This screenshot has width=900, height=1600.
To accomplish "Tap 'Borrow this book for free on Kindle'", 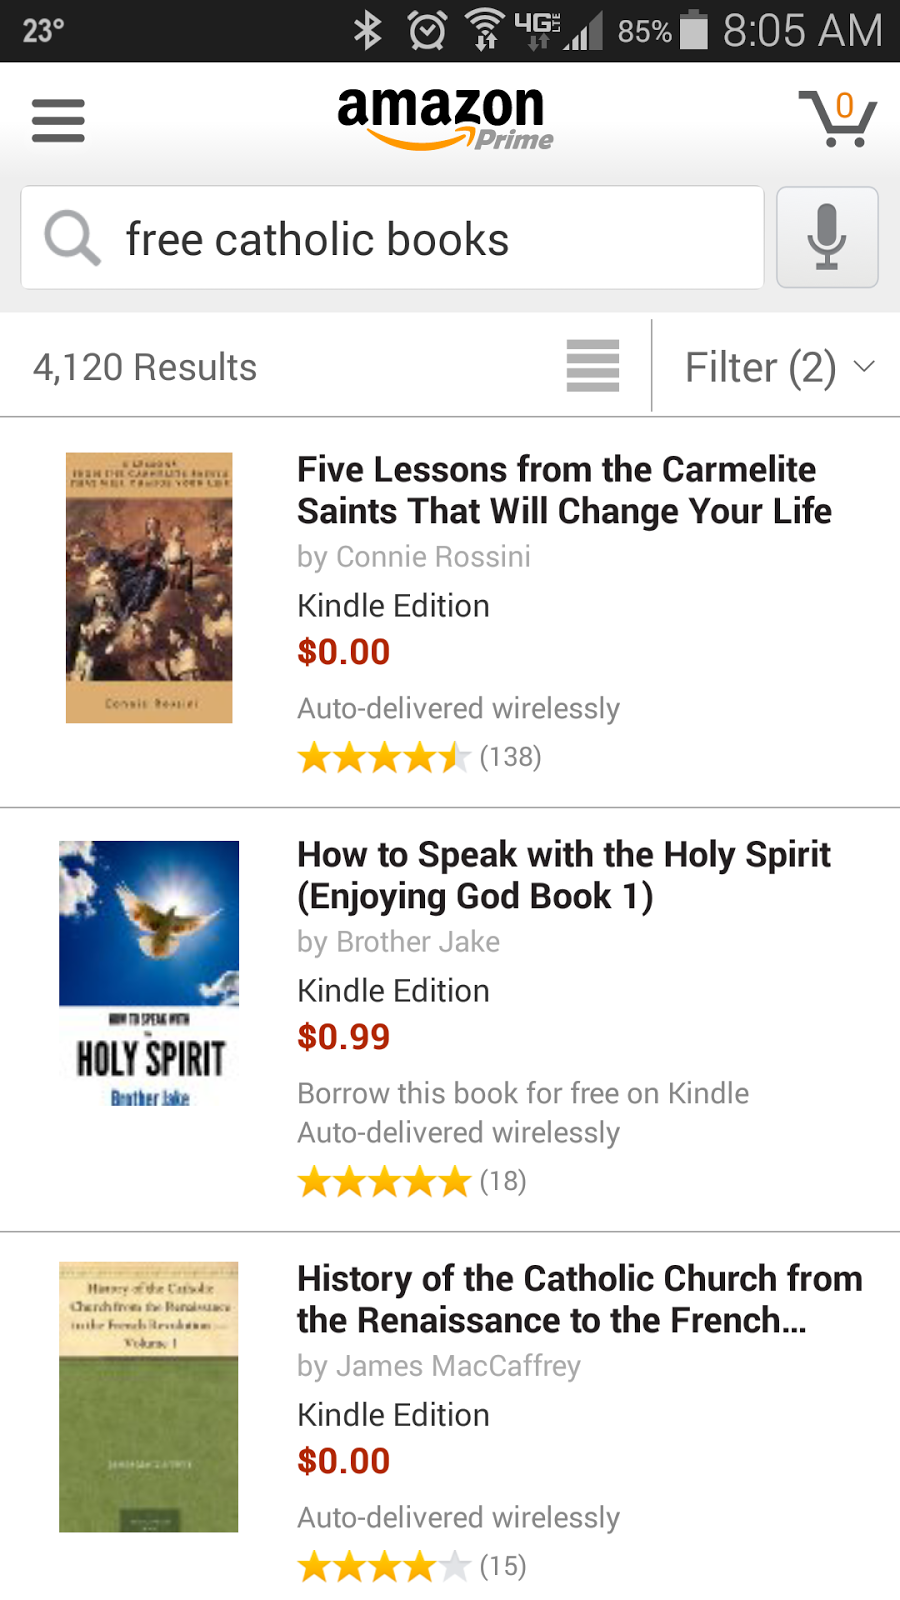I will (x=523, y=1093).
